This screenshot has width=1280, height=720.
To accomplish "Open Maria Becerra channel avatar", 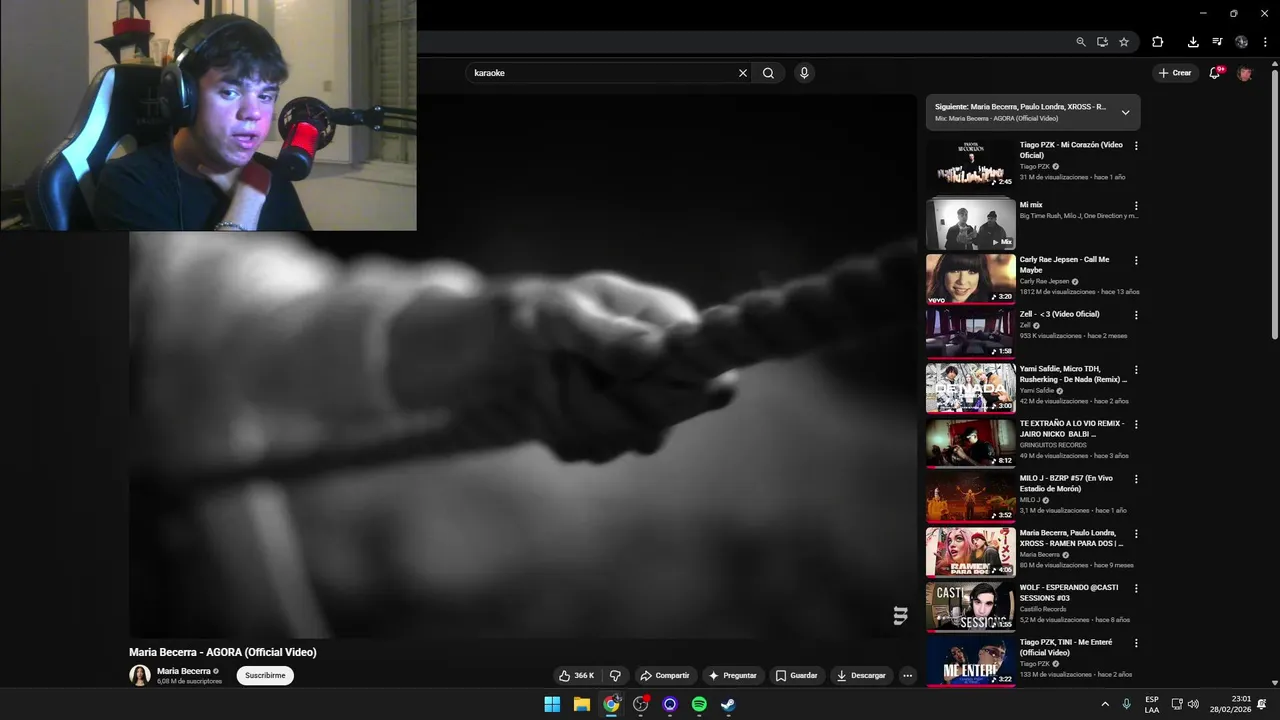I will click(140, 676).
